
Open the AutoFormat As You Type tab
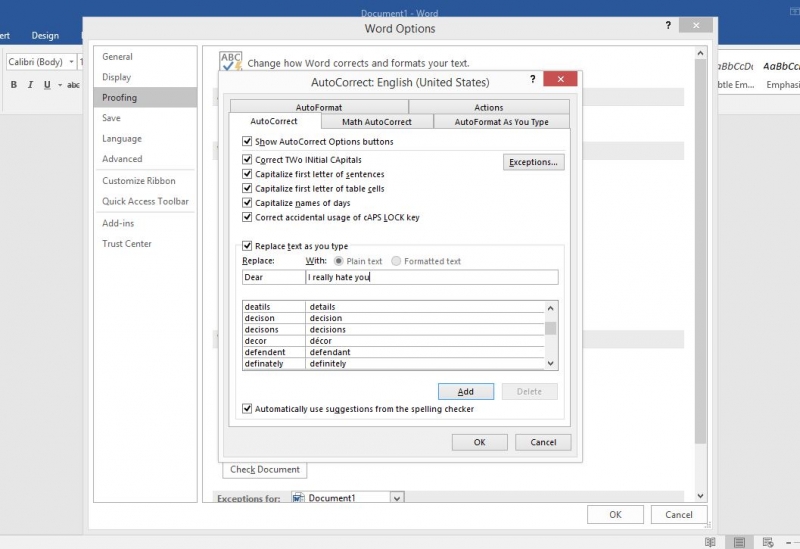pyautogui.click(x=501, y=122)
